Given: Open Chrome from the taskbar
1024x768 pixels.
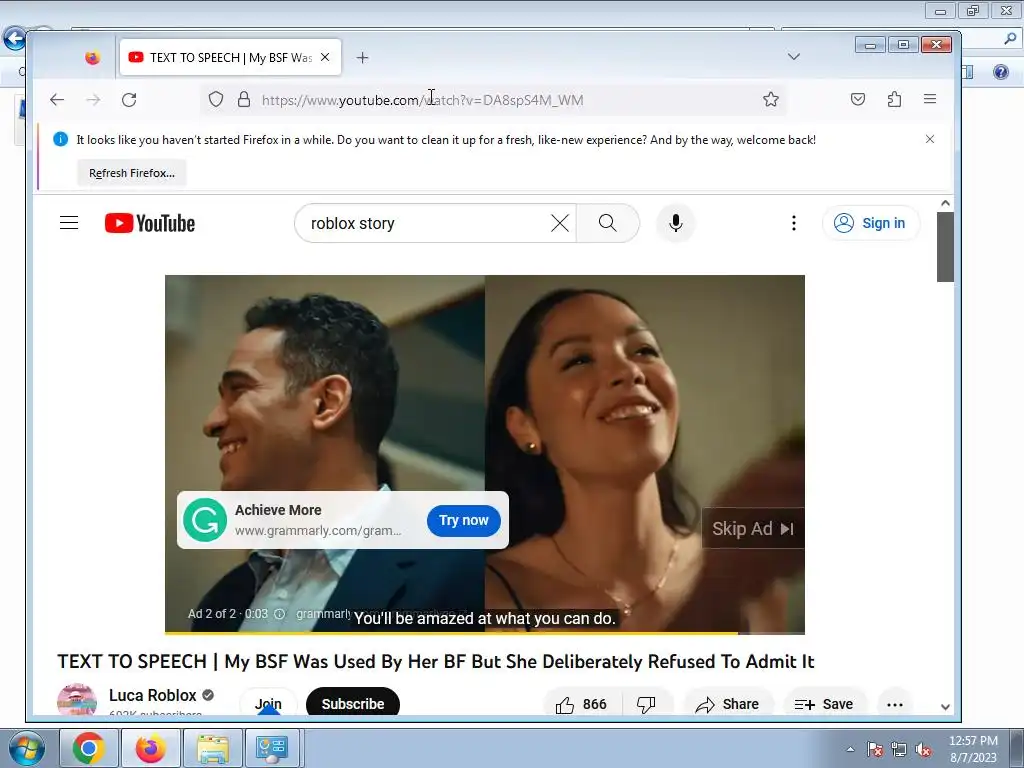Looking at the screenshot, I should pyautogui.click(x=89, y=748).
